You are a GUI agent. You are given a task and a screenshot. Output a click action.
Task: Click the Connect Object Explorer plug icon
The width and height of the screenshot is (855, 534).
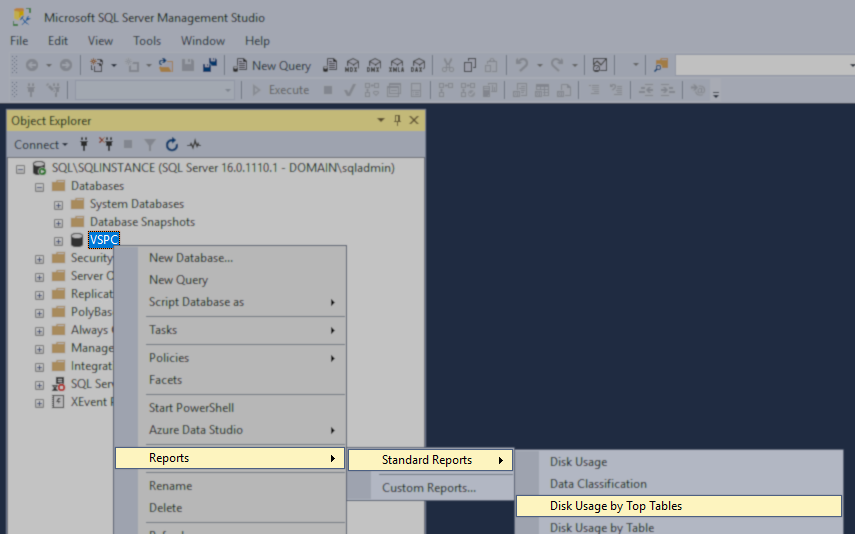pos(84,145)
